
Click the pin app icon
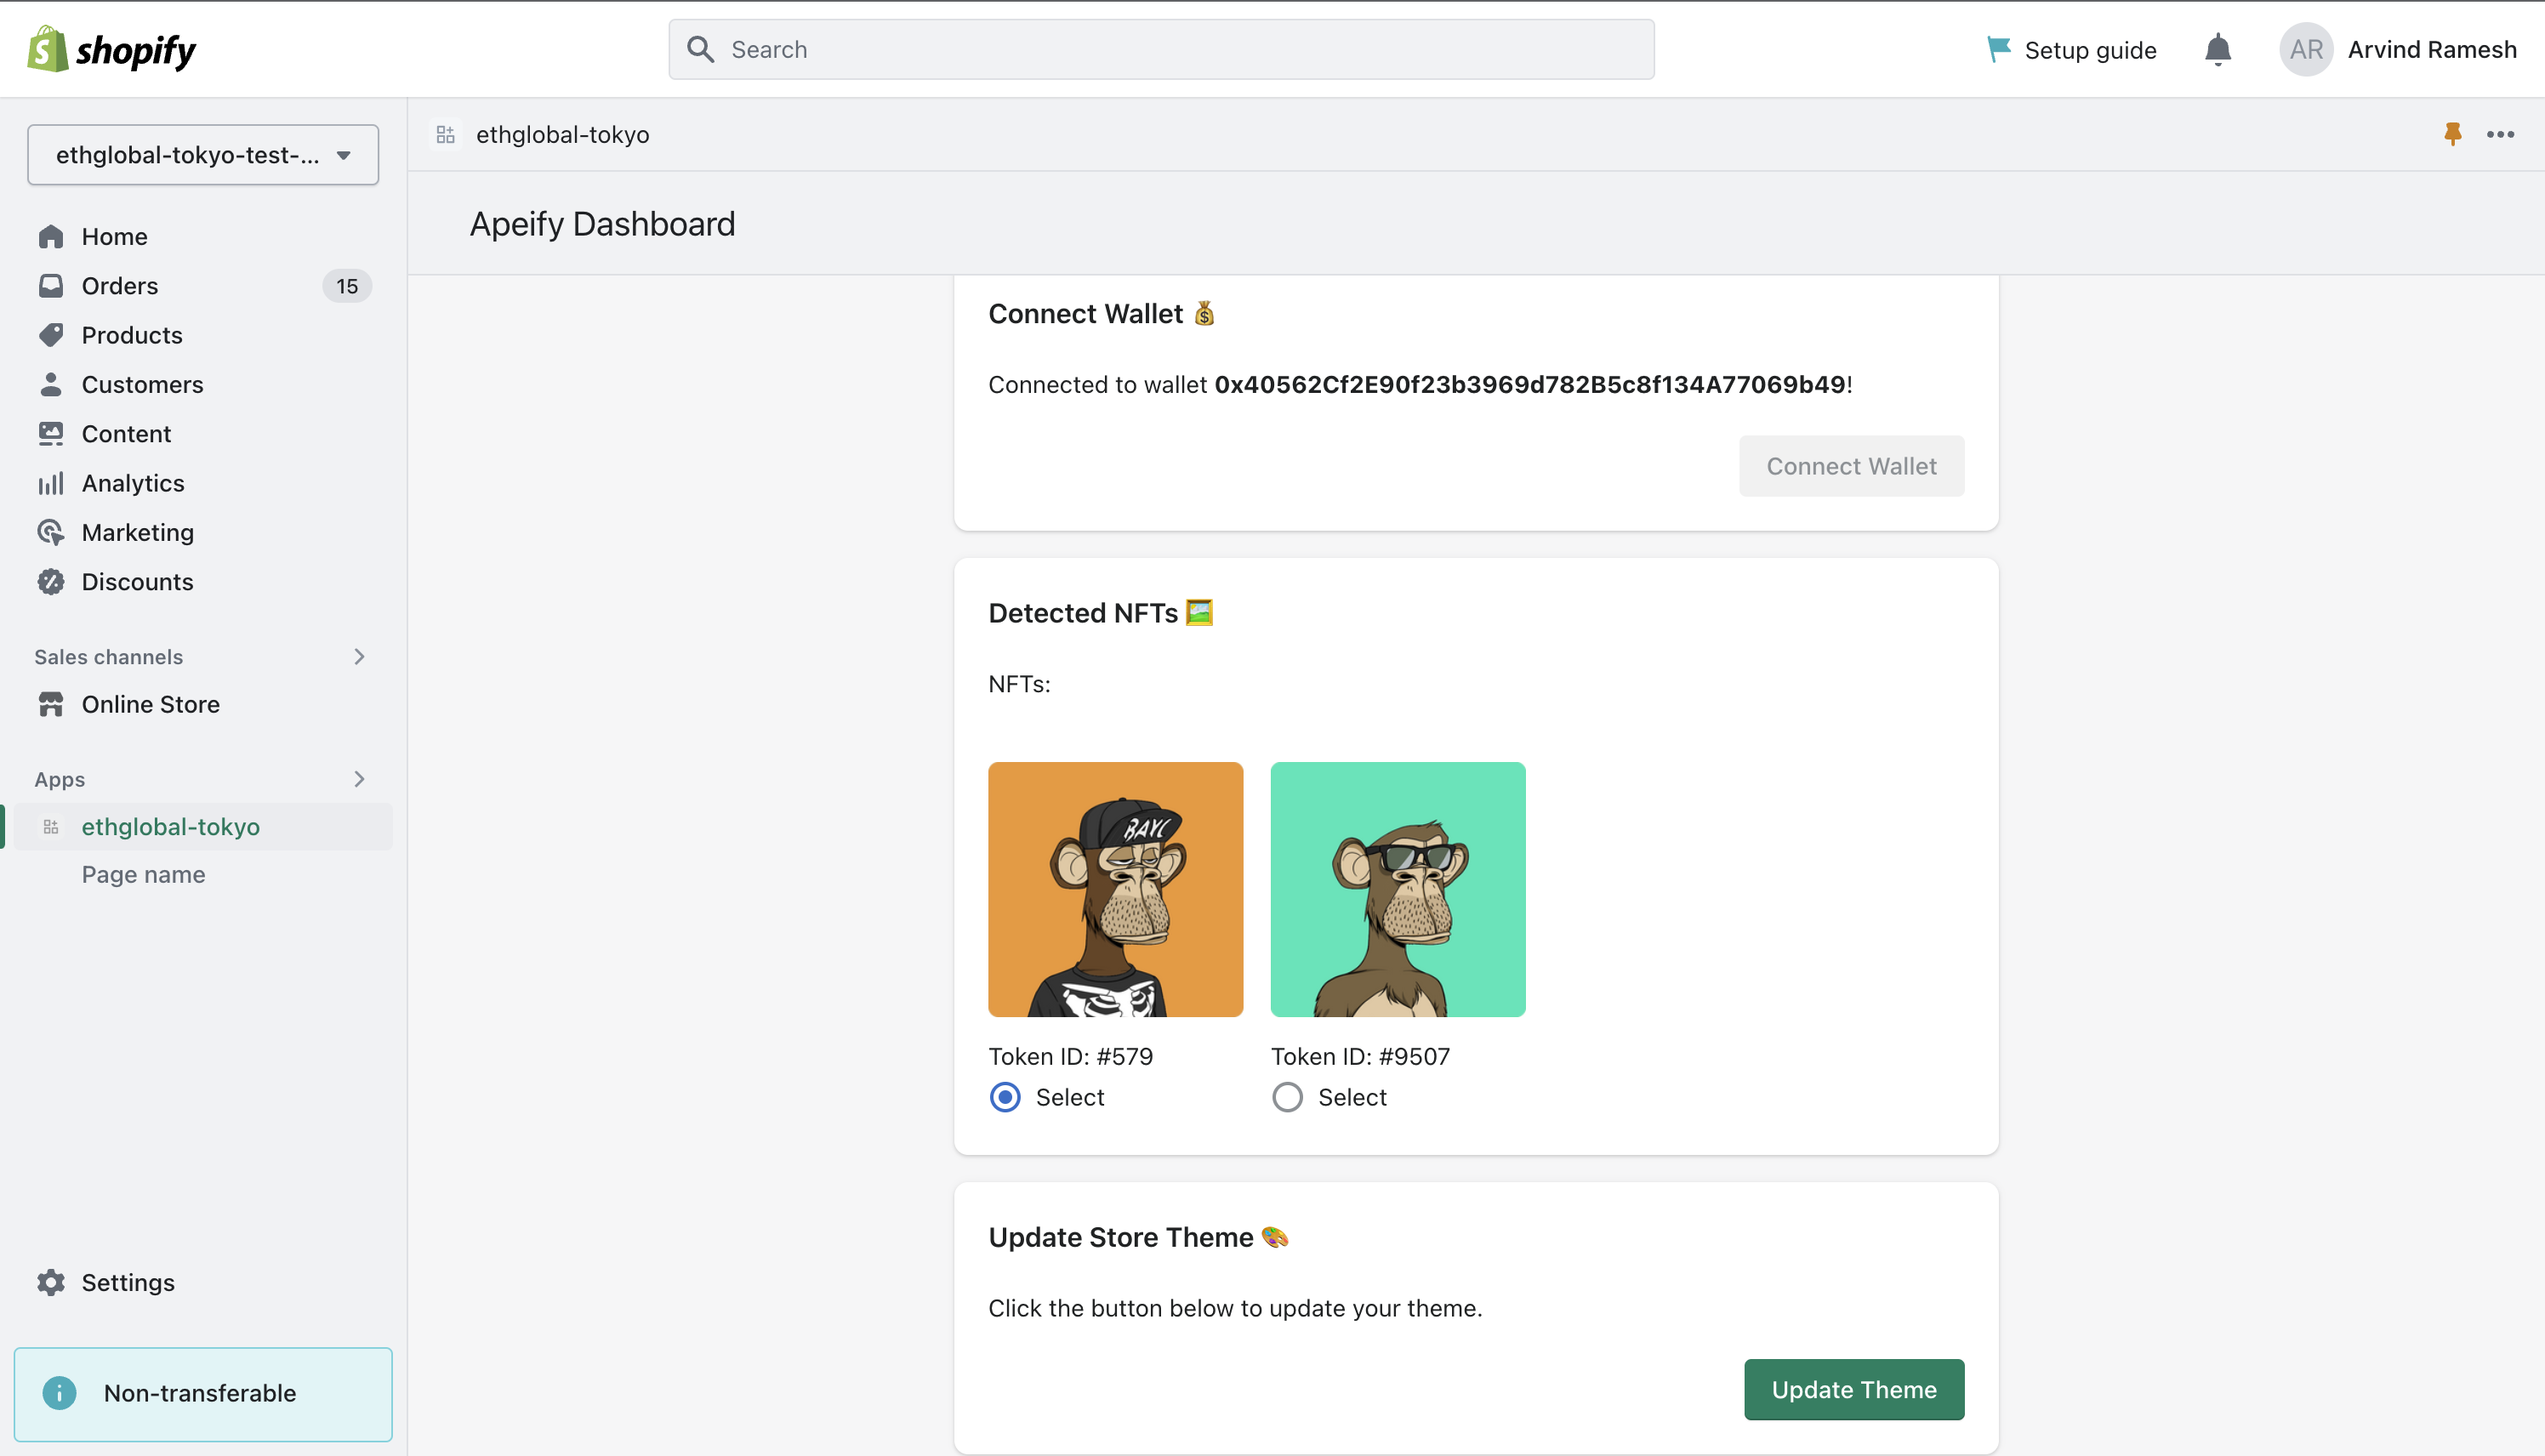[2452, 134]
